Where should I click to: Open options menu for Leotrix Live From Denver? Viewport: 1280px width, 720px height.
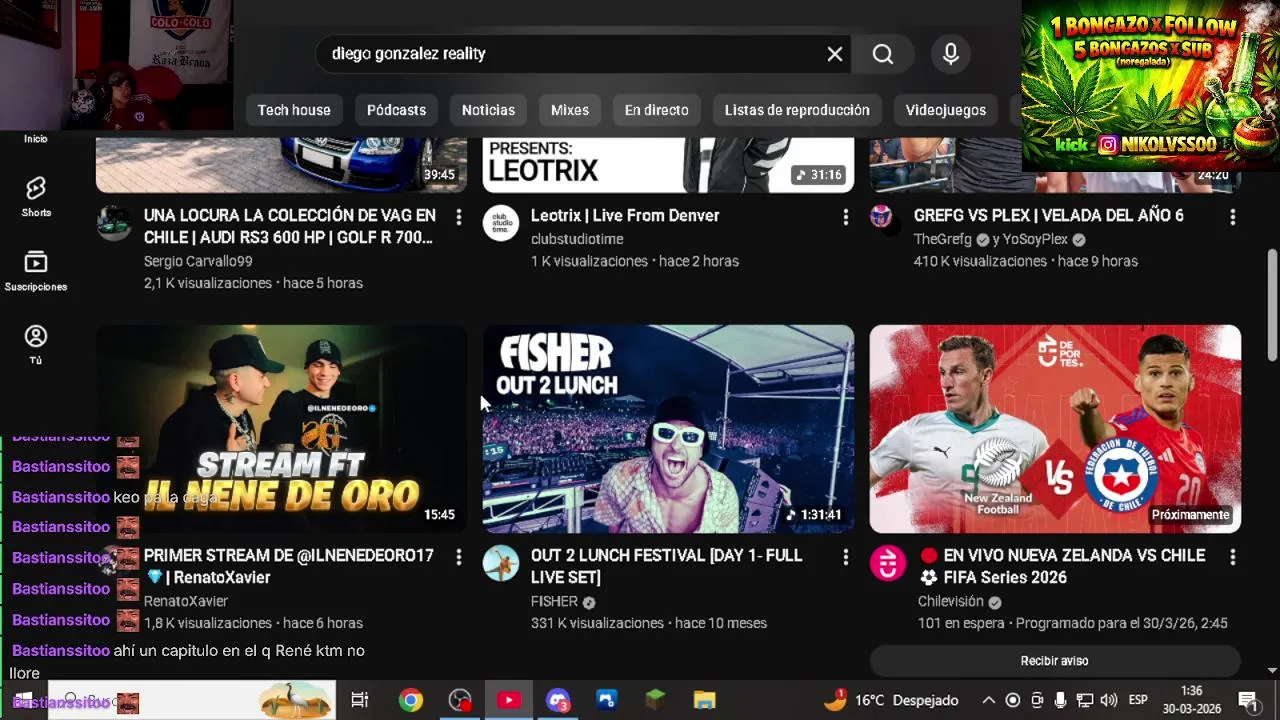[x=845, y=217]
